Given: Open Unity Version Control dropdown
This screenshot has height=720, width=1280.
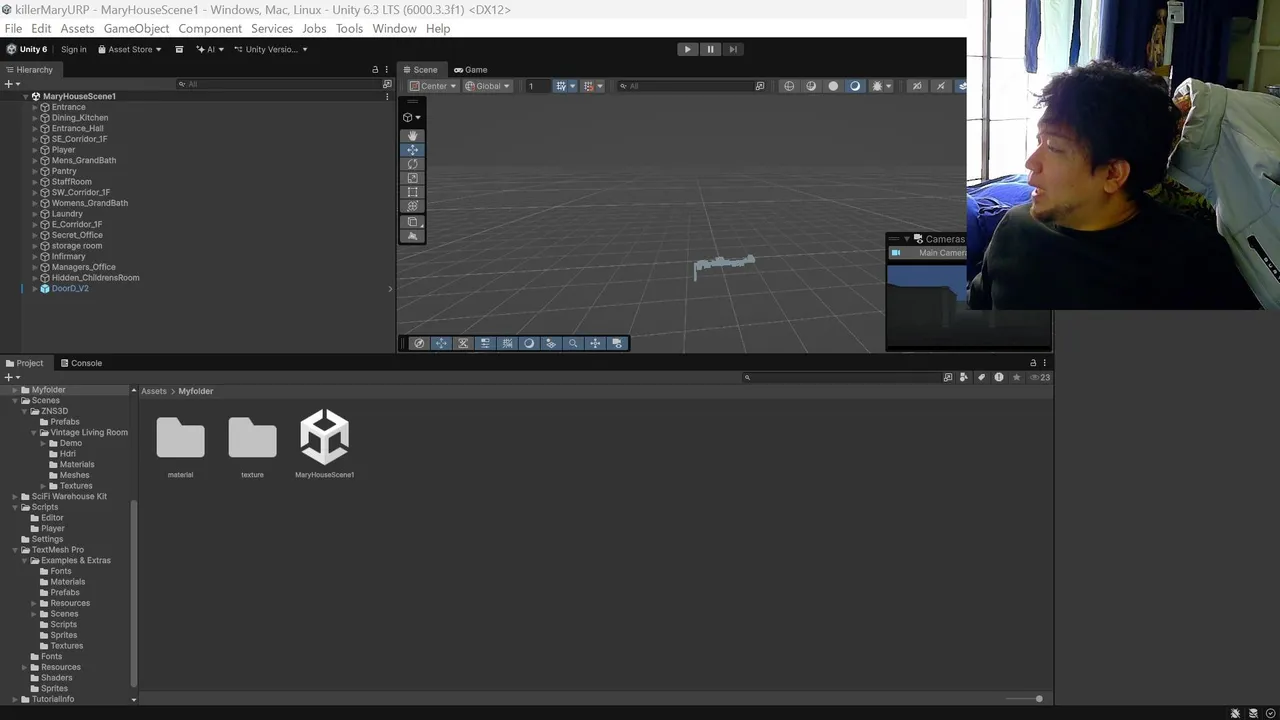Looking at the screenshot, I should coord(271,49).
